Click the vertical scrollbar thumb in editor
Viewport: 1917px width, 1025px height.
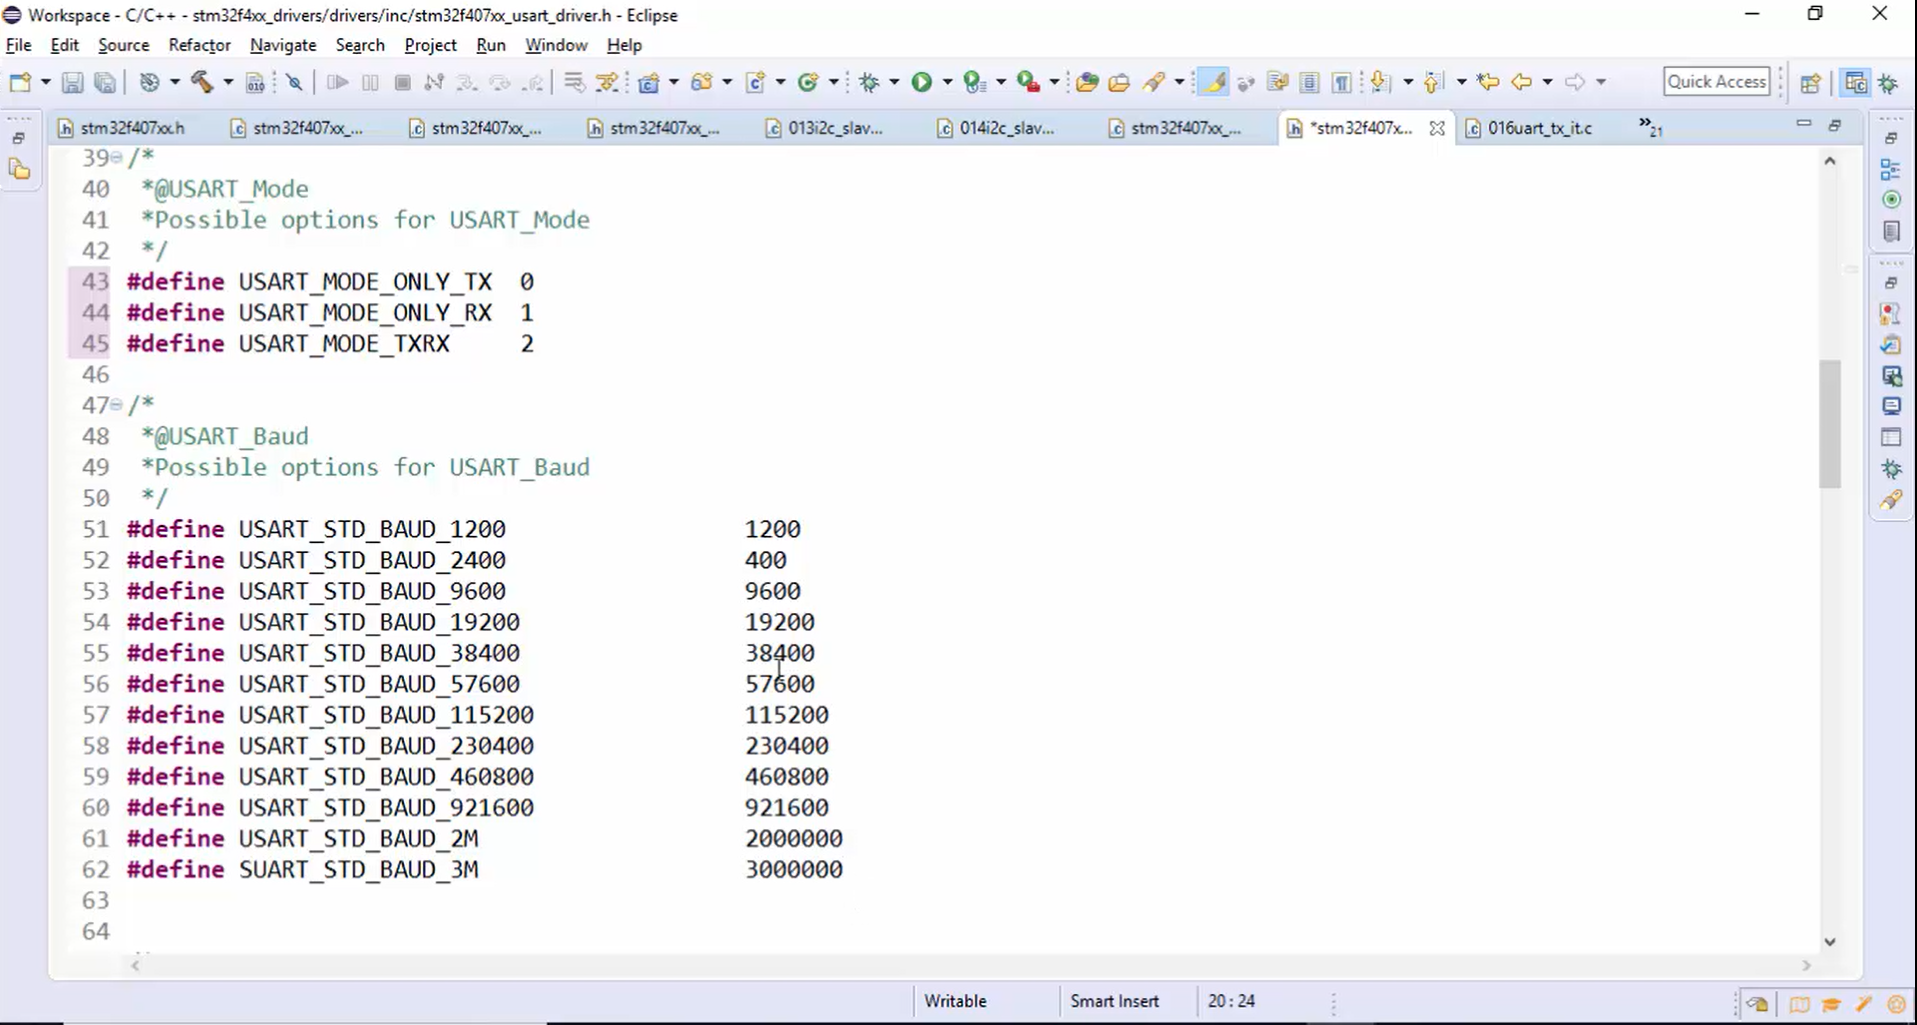coord(1830,424)
